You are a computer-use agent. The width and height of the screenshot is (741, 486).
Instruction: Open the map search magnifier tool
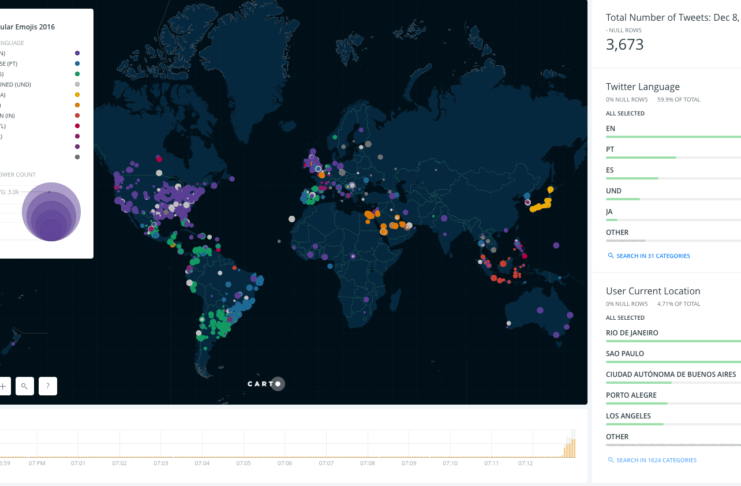click(x=24, y=386)
